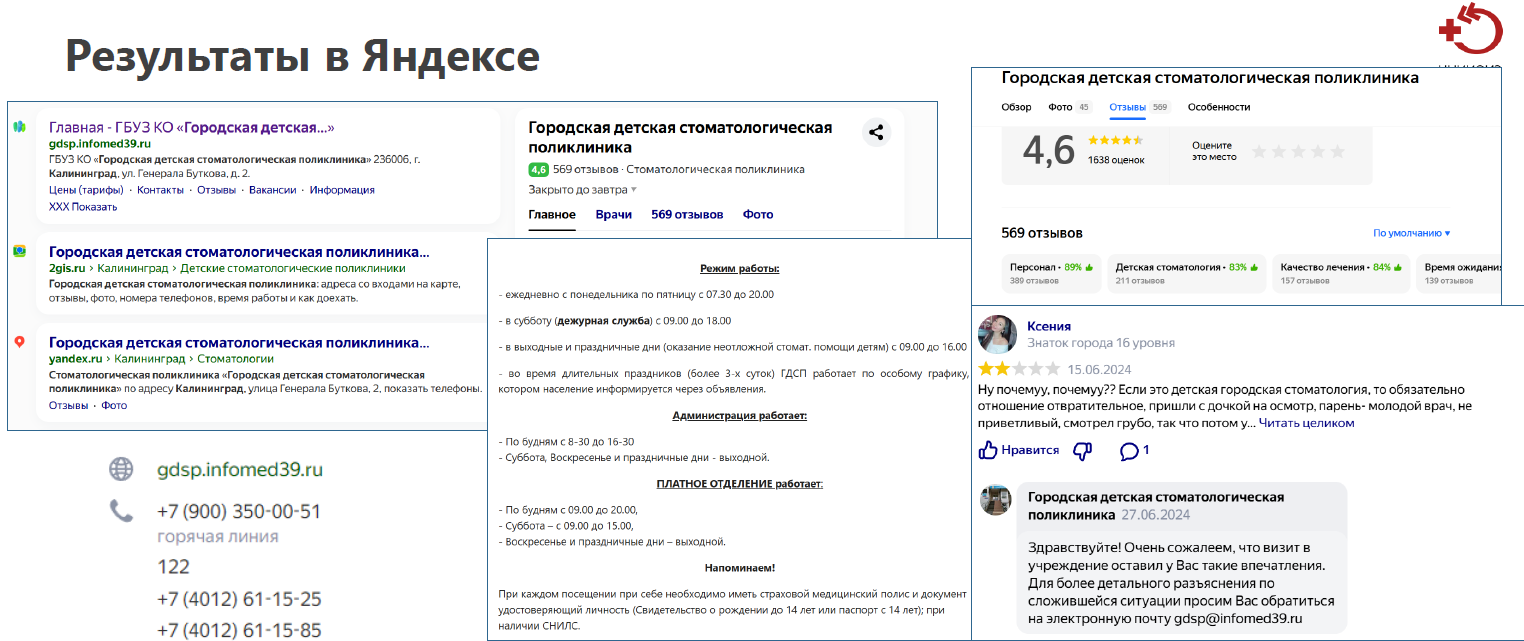Select the 'Отзывы 569' tab in the reviews panel
The width and height of the screenshot is (1524, 641).
click(x=1139, y=107)
